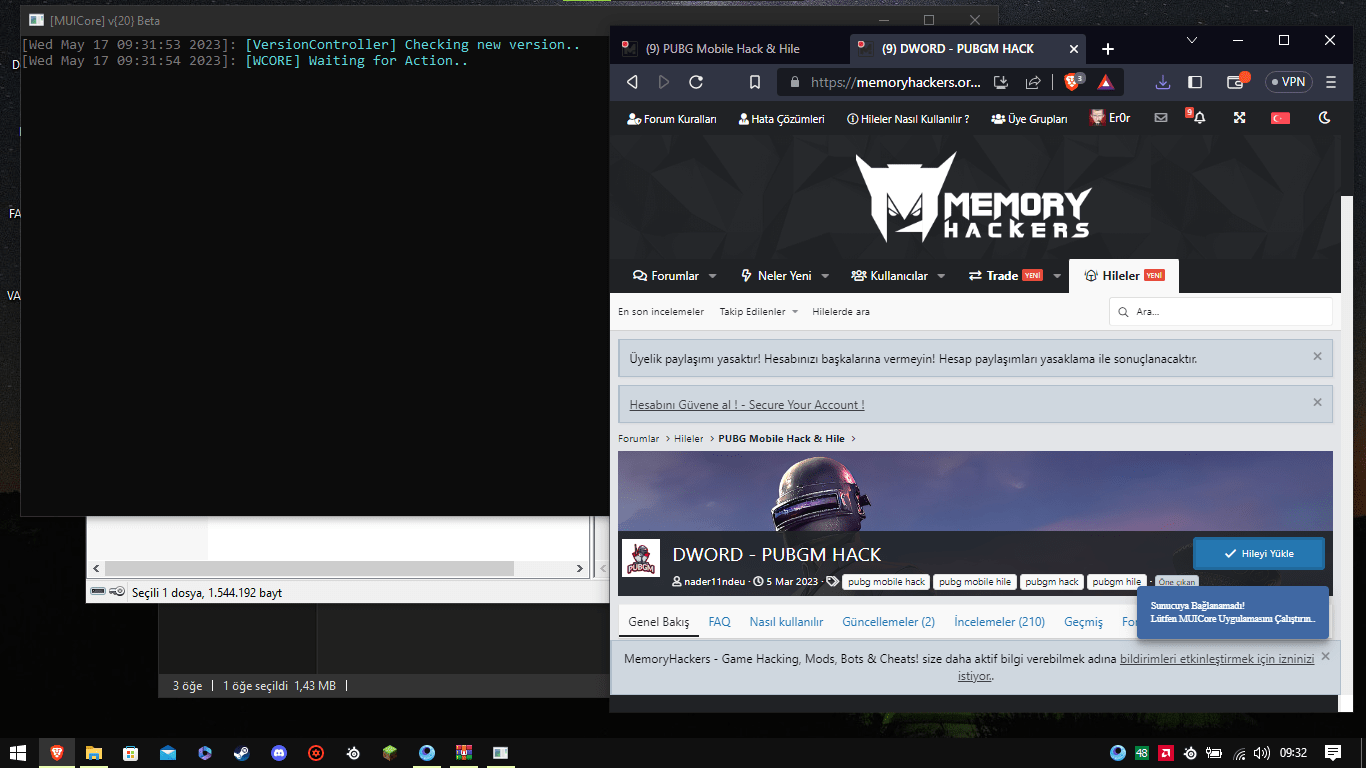The image size is (1366, 768).
Task: Open File Explorer from the taskbar
Action: coord(93,753)
